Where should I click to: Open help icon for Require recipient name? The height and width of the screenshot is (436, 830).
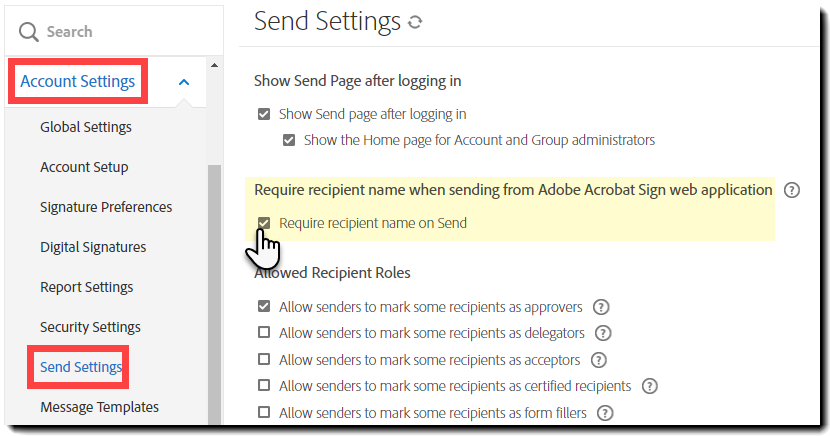(x=792, y=190)
